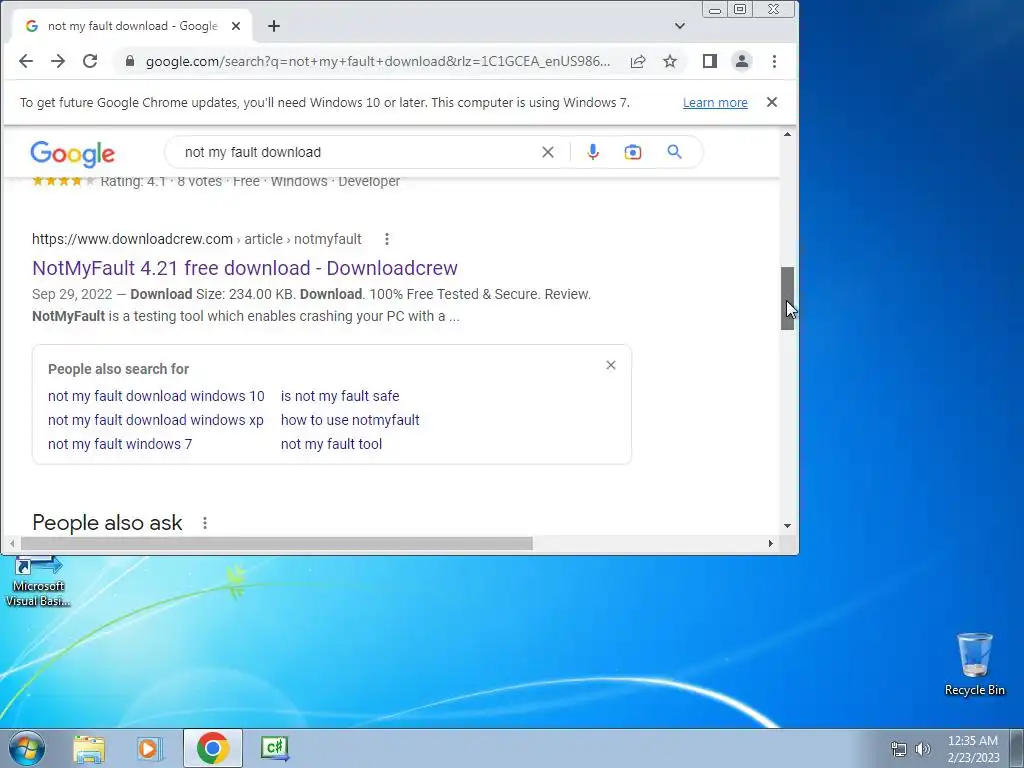This screenshot has height=768, width=1024.
Task: Click the downloadcrew.com result URL text
Action: point(197,239)
